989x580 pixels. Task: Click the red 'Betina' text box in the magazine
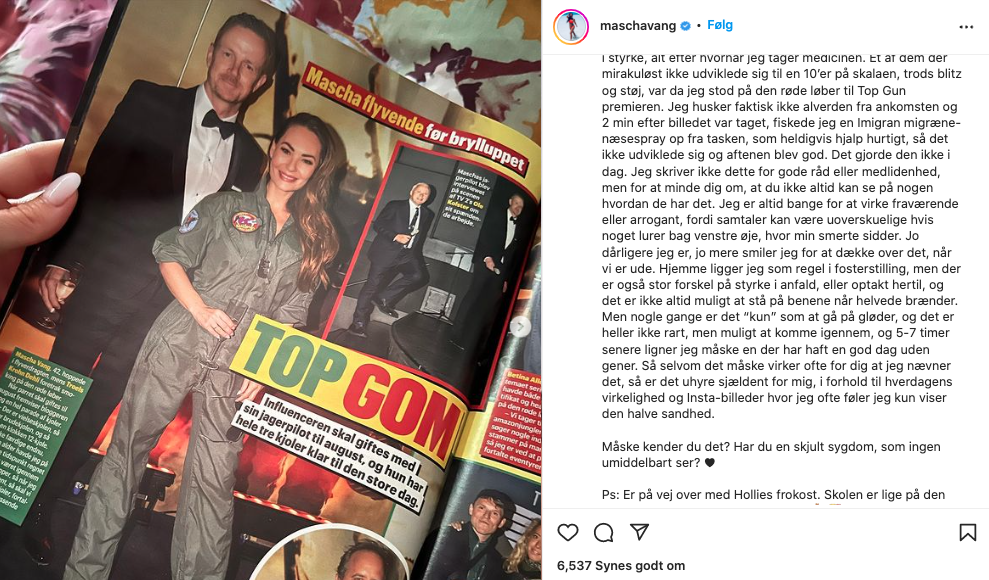516,421
